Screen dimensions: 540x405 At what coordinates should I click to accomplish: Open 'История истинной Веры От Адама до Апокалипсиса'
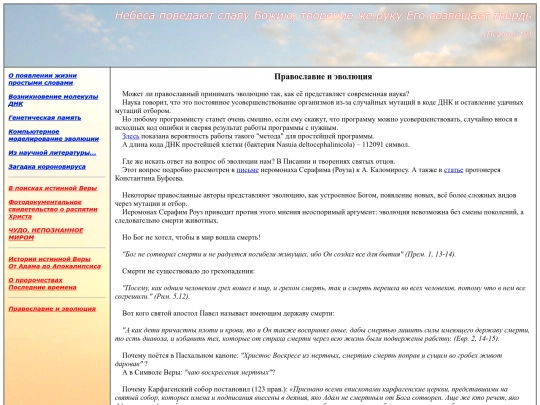[54, 263]
